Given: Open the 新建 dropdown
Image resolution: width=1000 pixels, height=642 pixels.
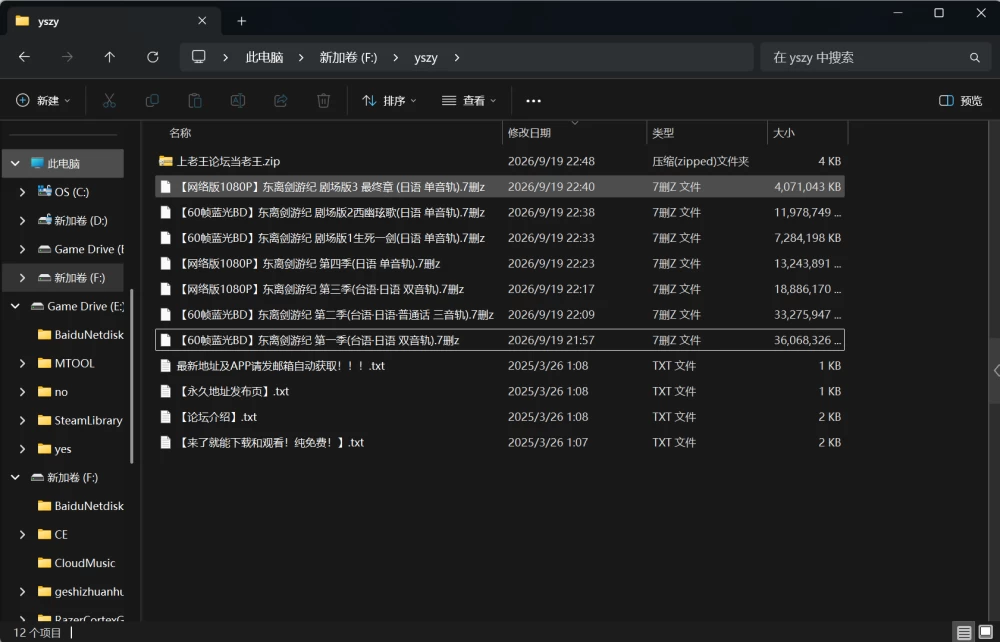Looking at the screenshot, I should (43, 101).
